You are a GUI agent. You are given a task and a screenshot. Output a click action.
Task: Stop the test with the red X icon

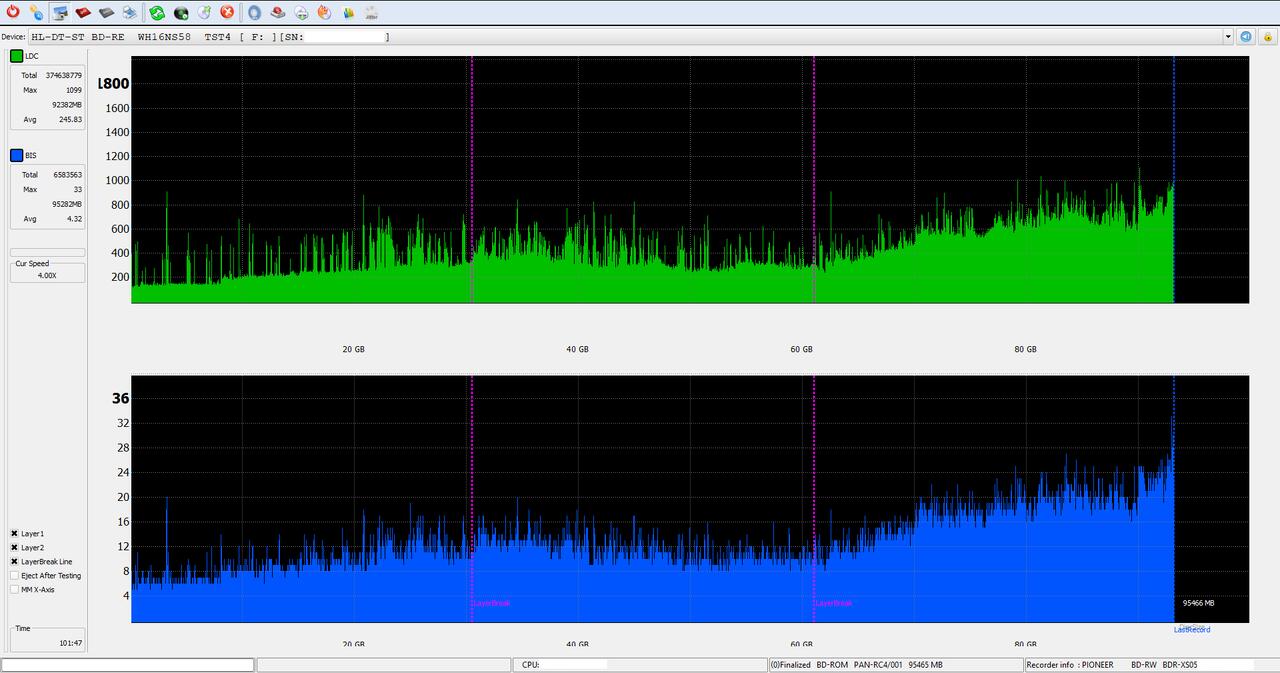pos(227,12)
